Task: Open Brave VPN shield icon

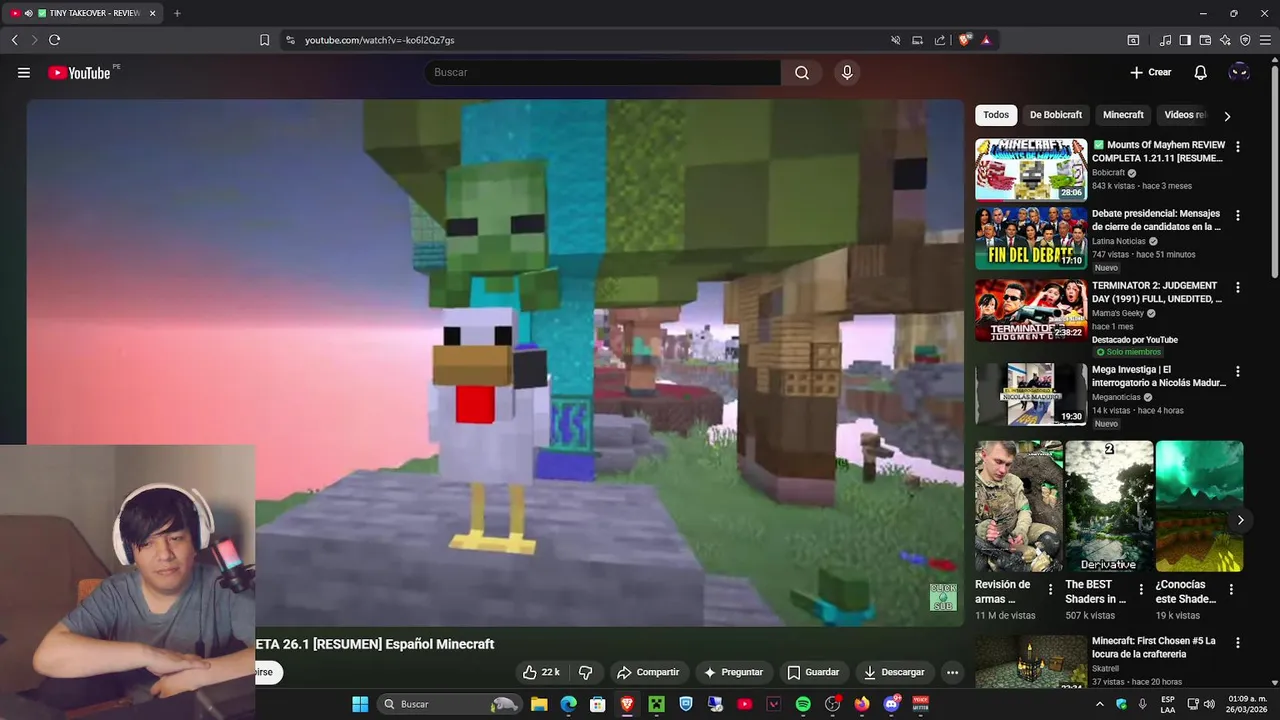Action: pos(1245,40)
